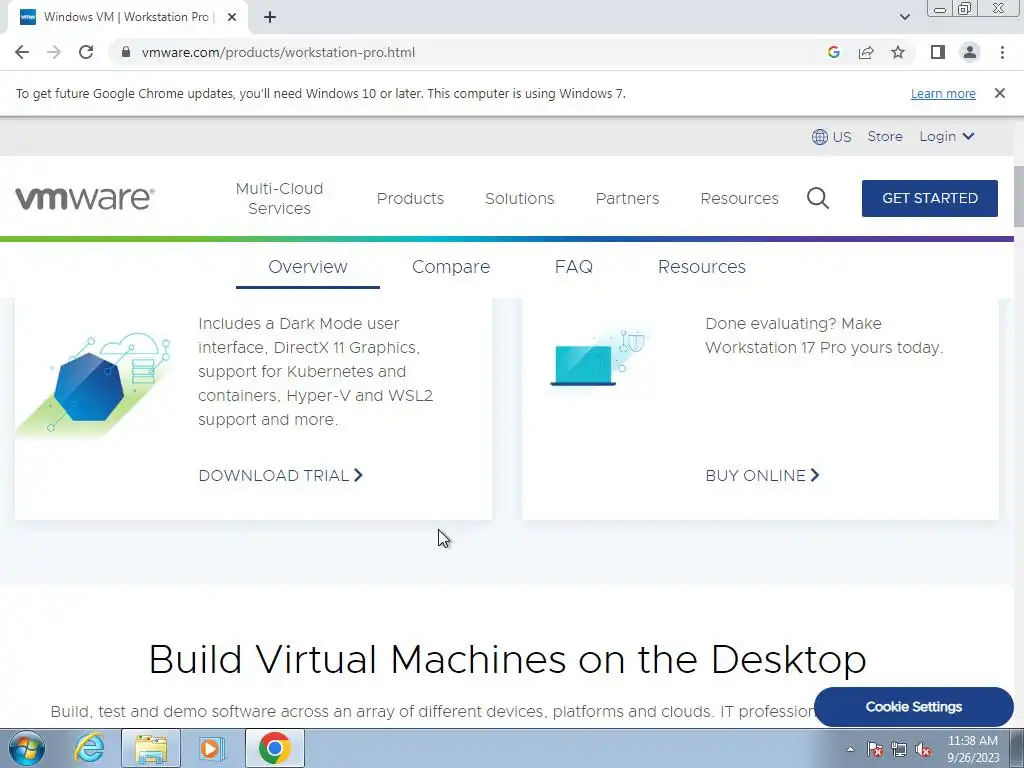Open Learn more about Chrome updates

pos(943,93)
